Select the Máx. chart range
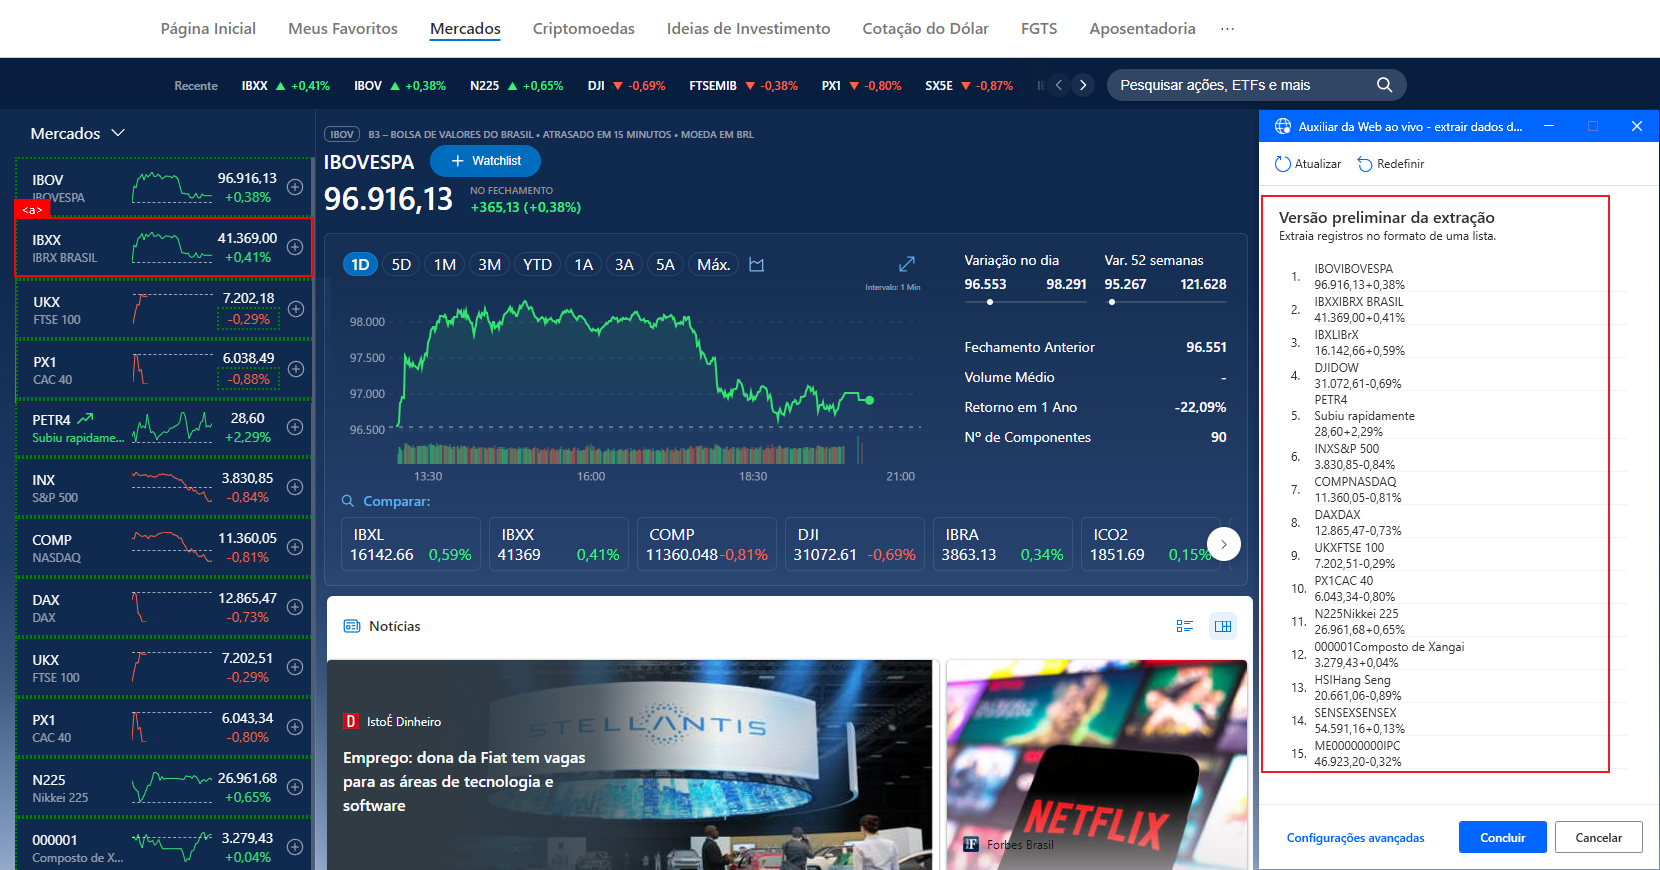Image resolution: width=1660 pixels, height=870 pixels. (713, 265)
